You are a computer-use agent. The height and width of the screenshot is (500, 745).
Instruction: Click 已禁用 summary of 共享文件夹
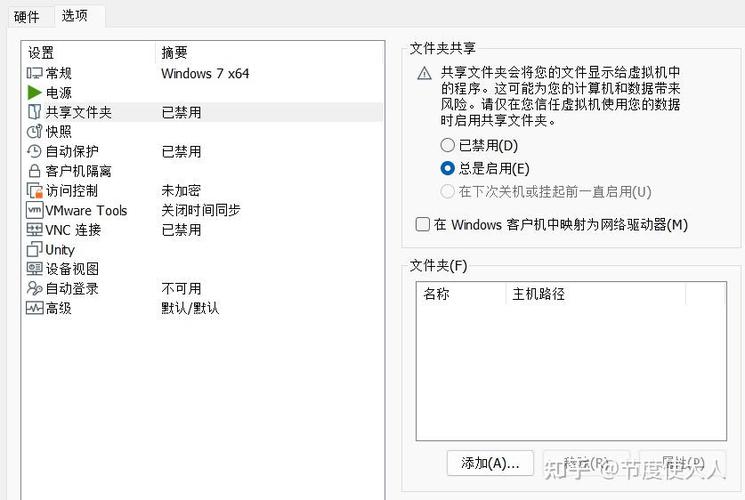pos(181,112)
